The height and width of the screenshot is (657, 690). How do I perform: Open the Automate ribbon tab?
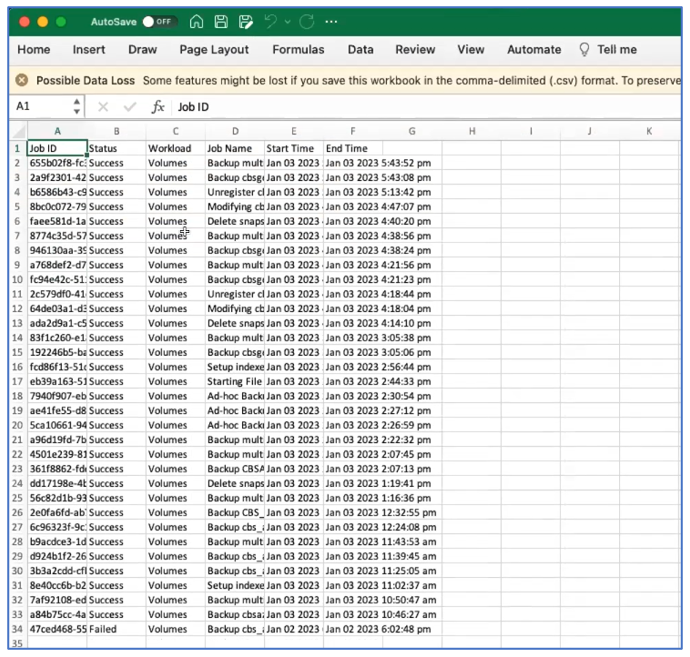(534, 49)
